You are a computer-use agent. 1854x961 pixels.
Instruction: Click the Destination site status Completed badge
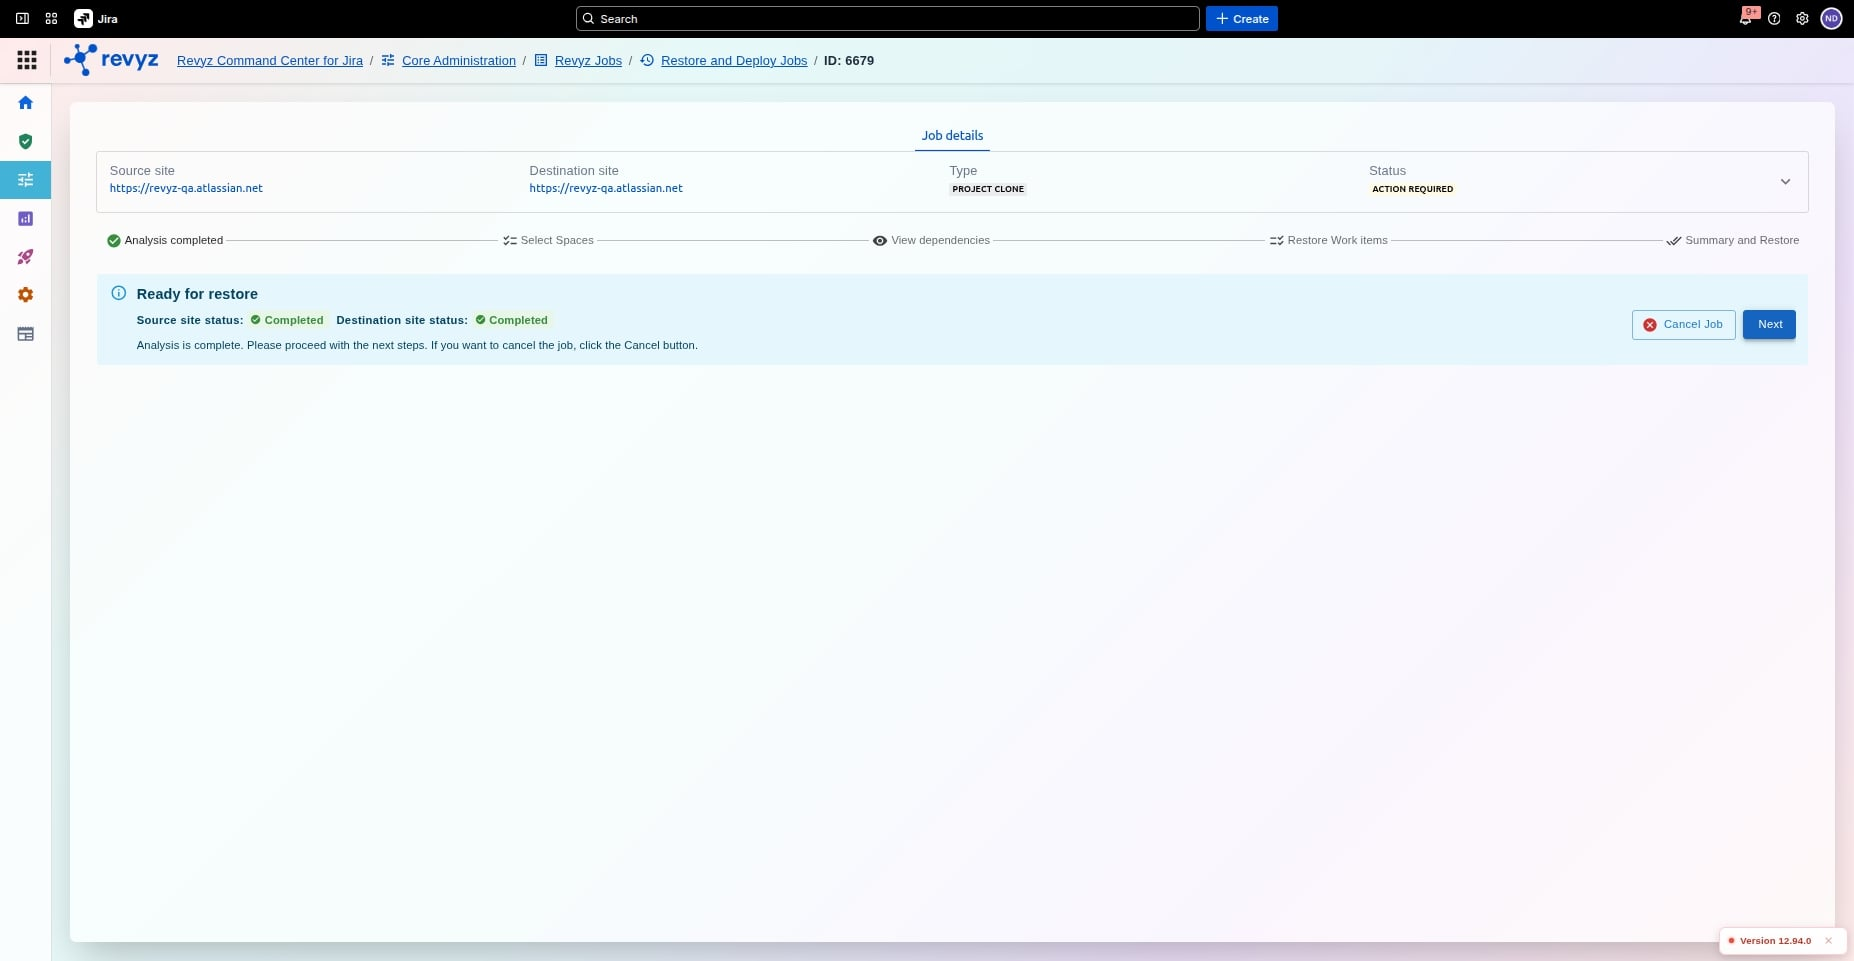tap(512, 320)
